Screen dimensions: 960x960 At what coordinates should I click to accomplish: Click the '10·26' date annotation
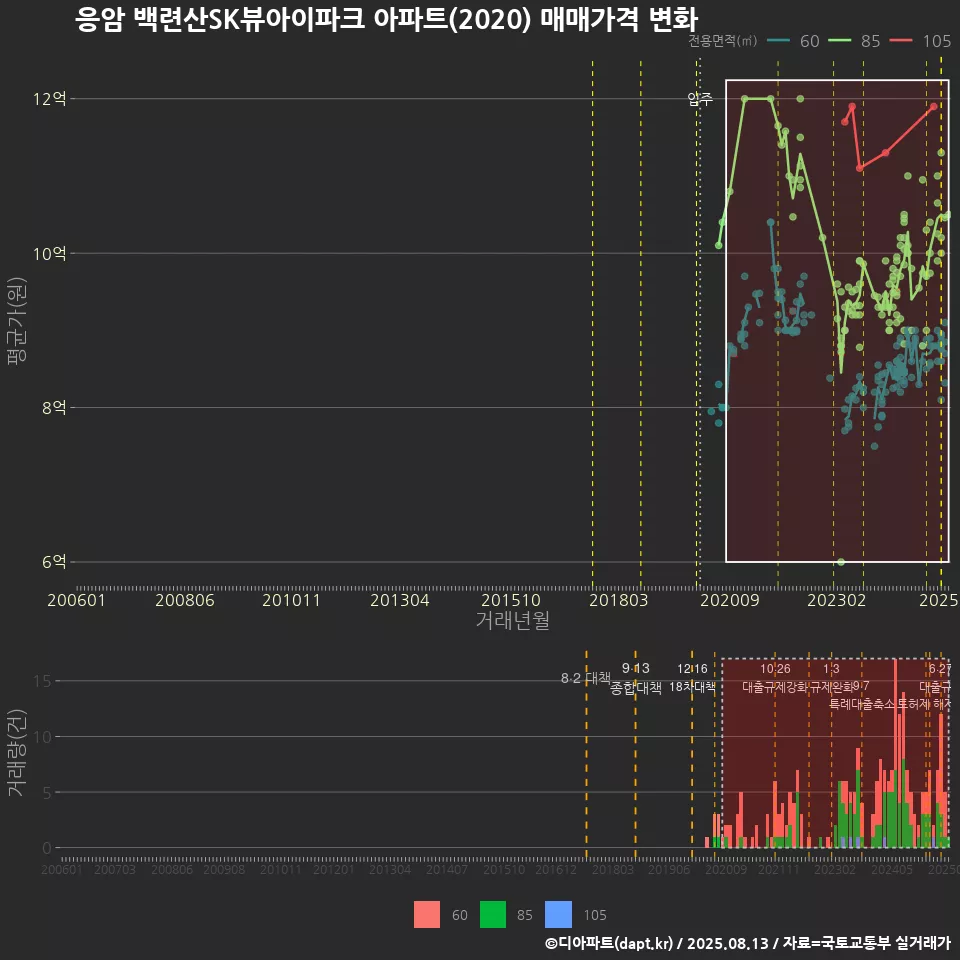coord(775,669)
